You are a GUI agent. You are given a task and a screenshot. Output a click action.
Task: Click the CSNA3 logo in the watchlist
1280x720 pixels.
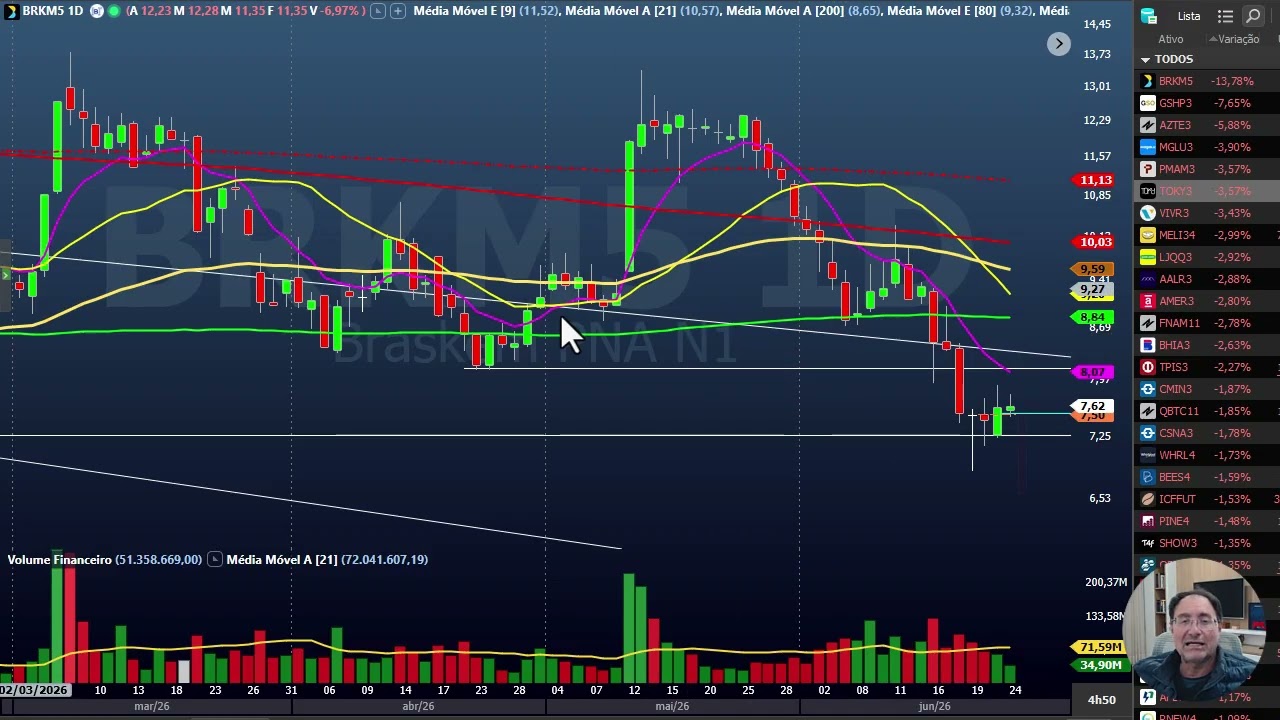pyautogui.click(x=1148, y=433)
